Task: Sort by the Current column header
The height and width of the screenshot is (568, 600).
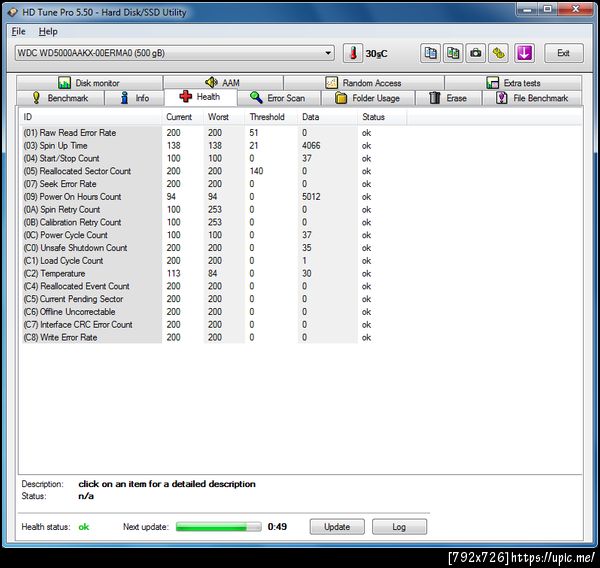Action: (183, 117)
